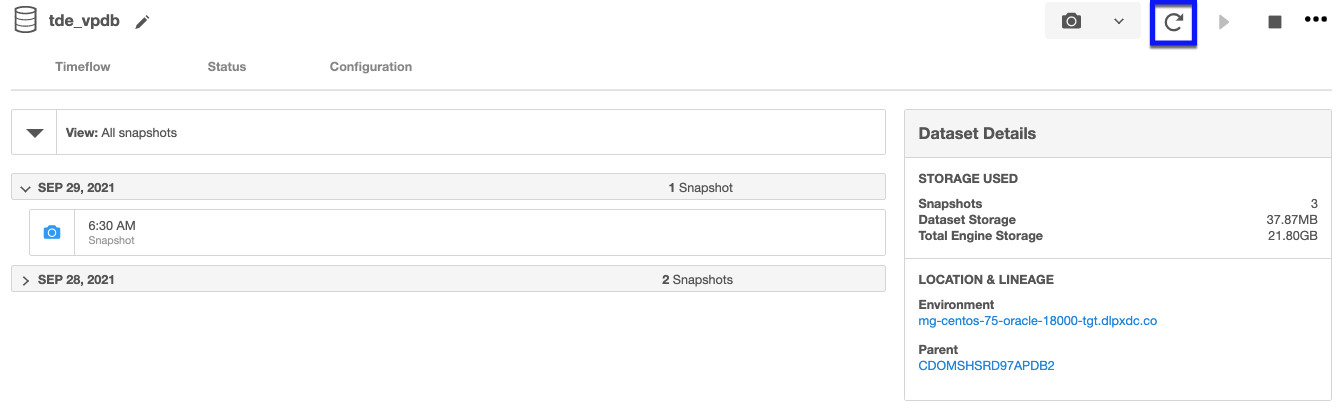This screenshot has height=410, width=1343.
Task: Stop the dataset with the square icon
Action: click(1274, 22)
